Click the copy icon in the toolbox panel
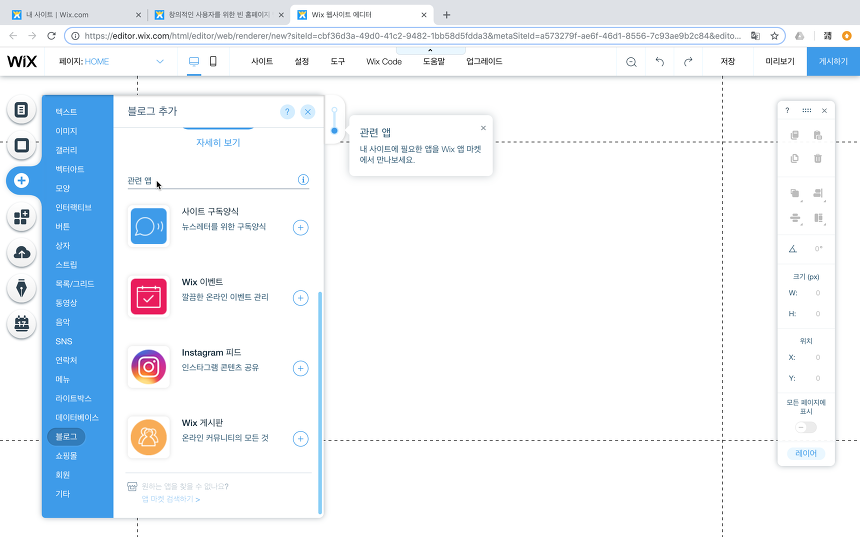Viewport: 860px width, 537px height. point(794,135)
